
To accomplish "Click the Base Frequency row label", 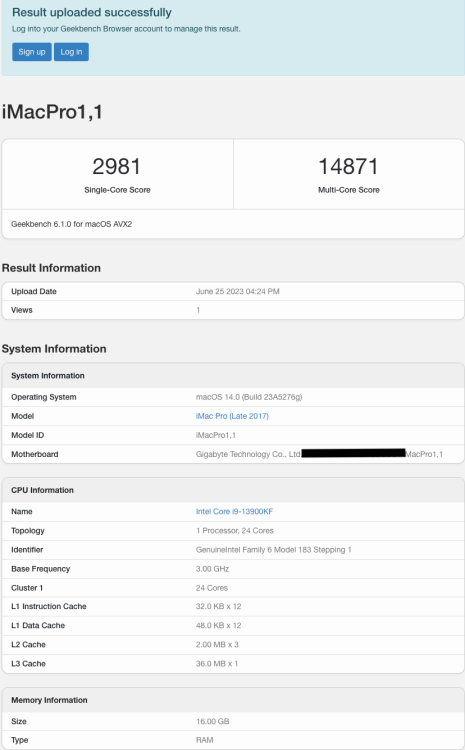I will pyautogui.click(x=40, y=569).
